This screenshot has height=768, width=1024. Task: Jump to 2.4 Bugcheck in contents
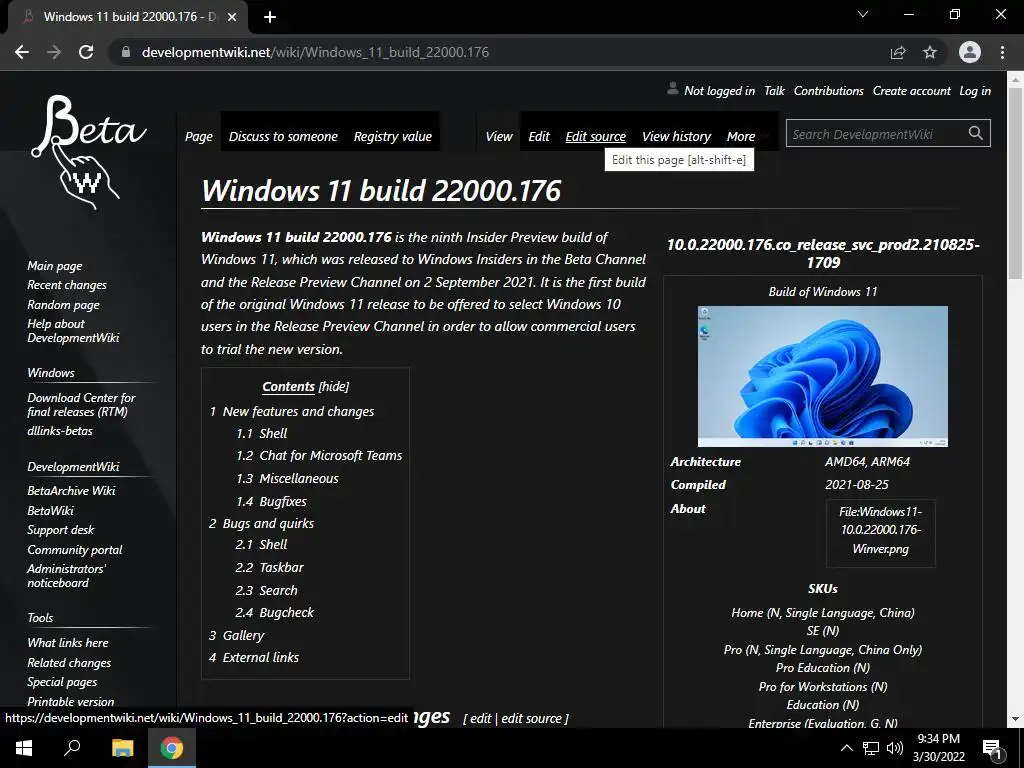coord(274,613)
